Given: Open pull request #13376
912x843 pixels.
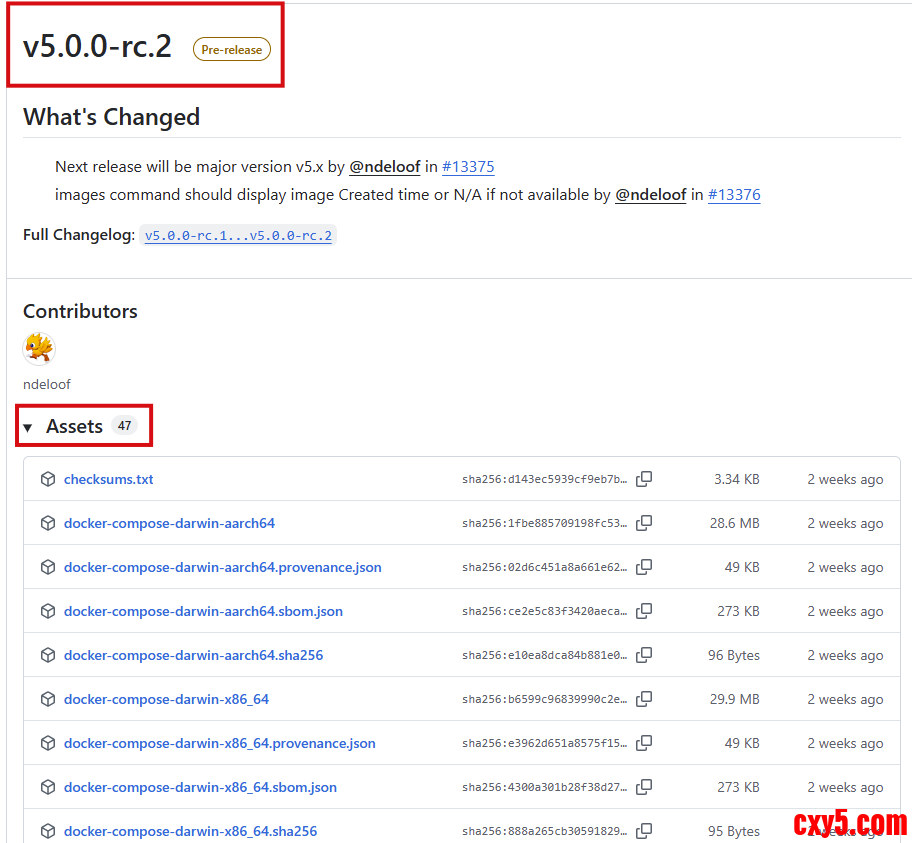Looking at the screenshot, I should 734,195.
